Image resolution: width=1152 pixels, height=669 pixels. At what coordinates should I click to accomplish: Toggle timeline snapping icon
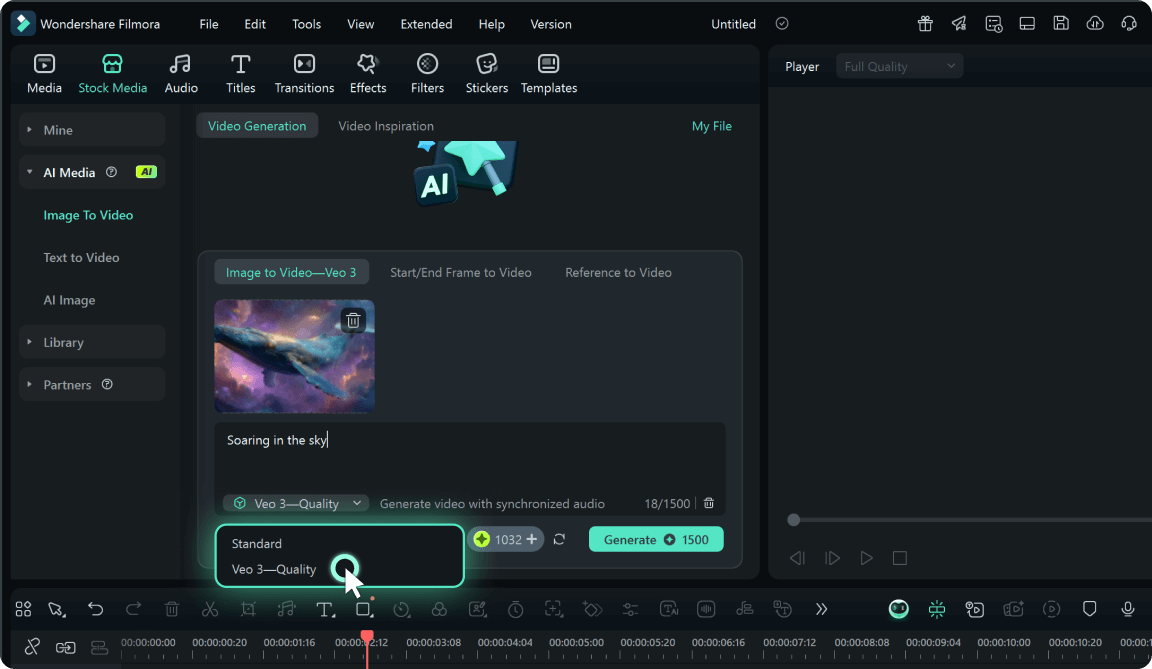click(937, 609)
